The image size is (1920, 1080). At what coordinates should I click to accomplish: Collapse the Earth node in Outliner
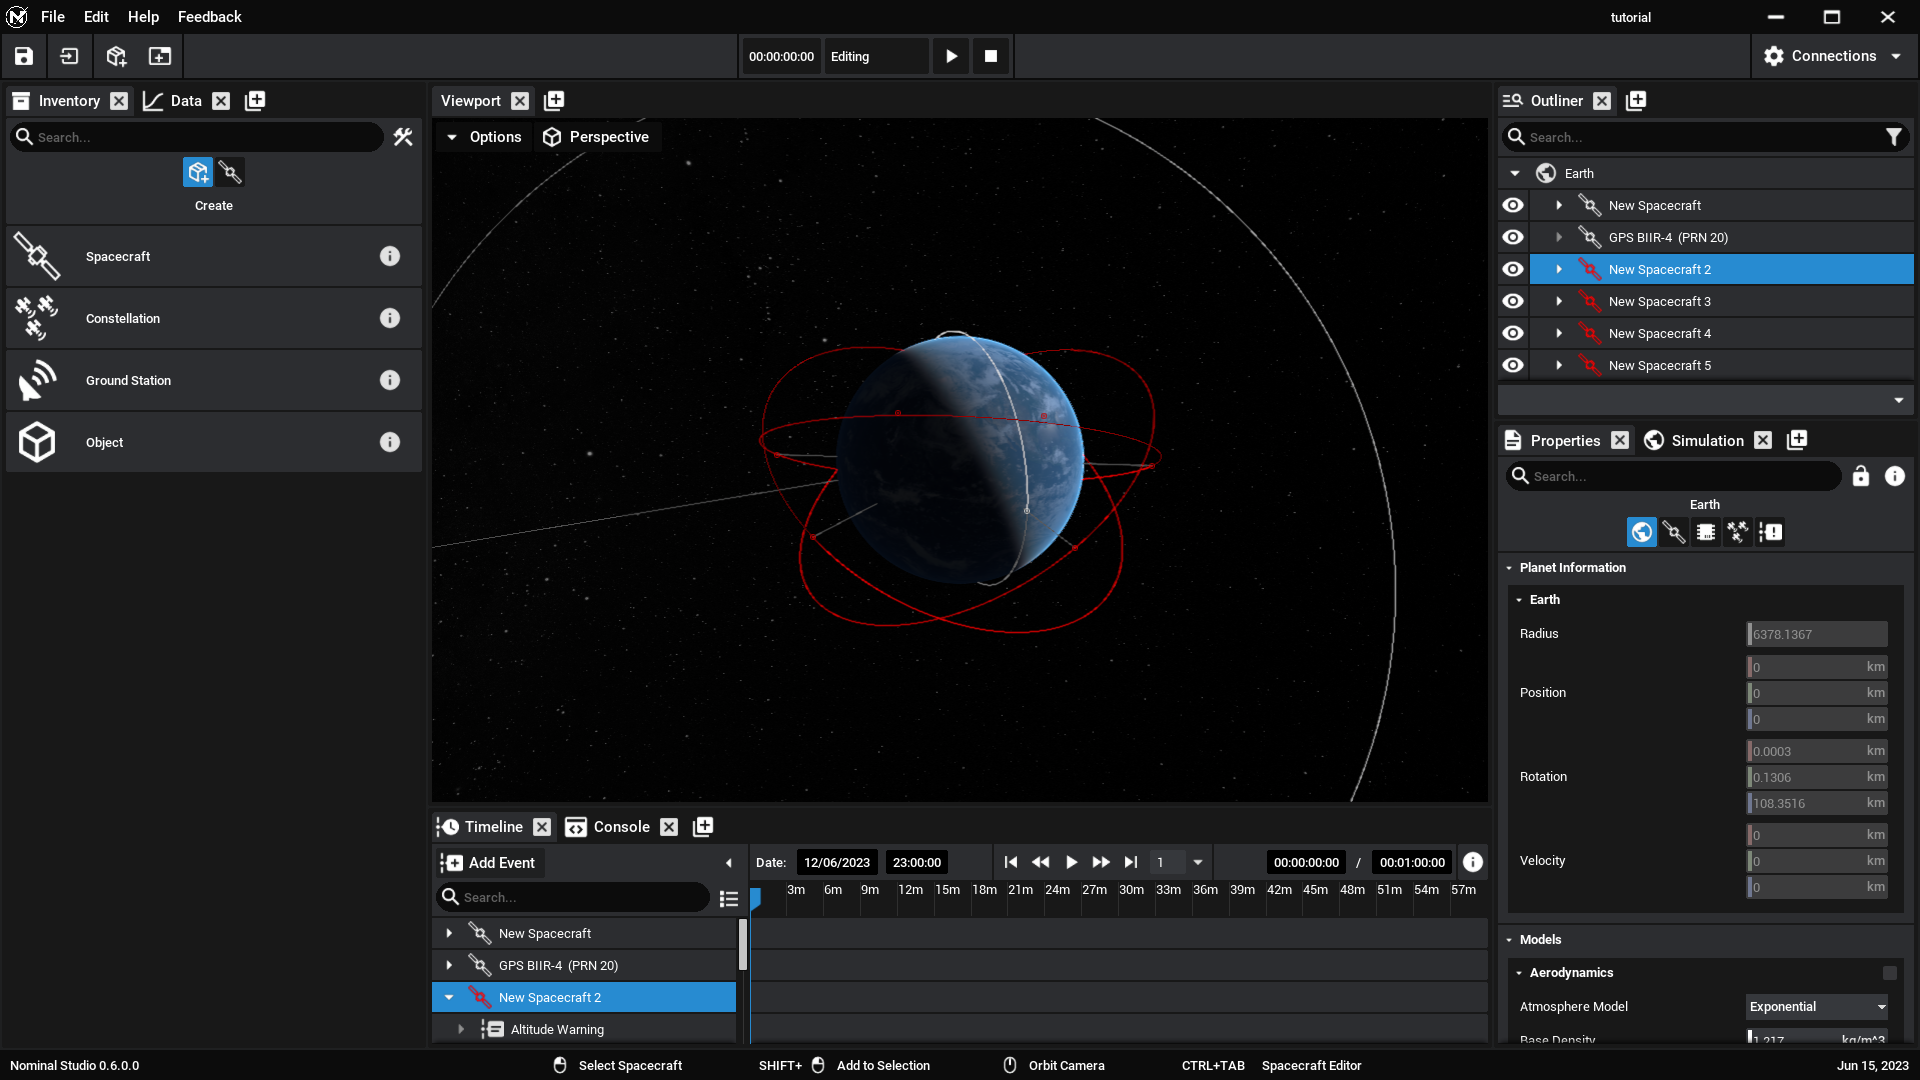point(1515,173)
